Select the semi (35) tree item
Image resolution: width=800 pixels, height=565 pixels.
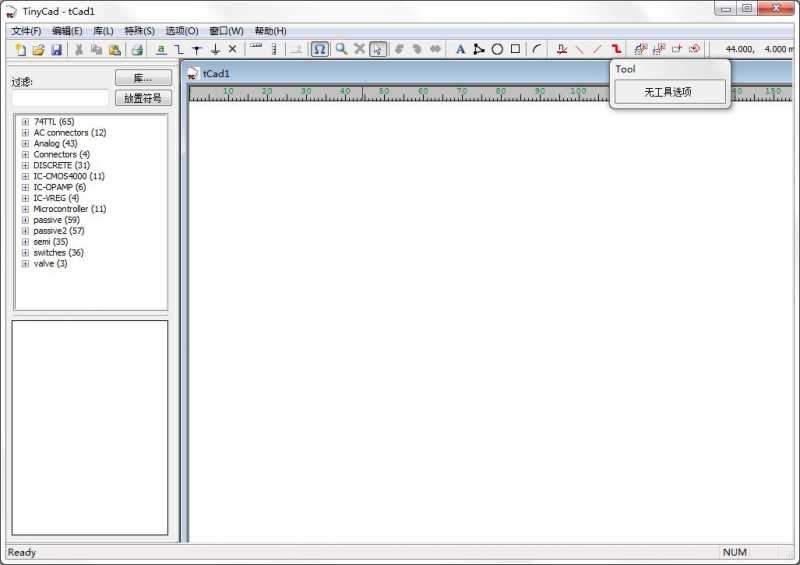(51, 242)
